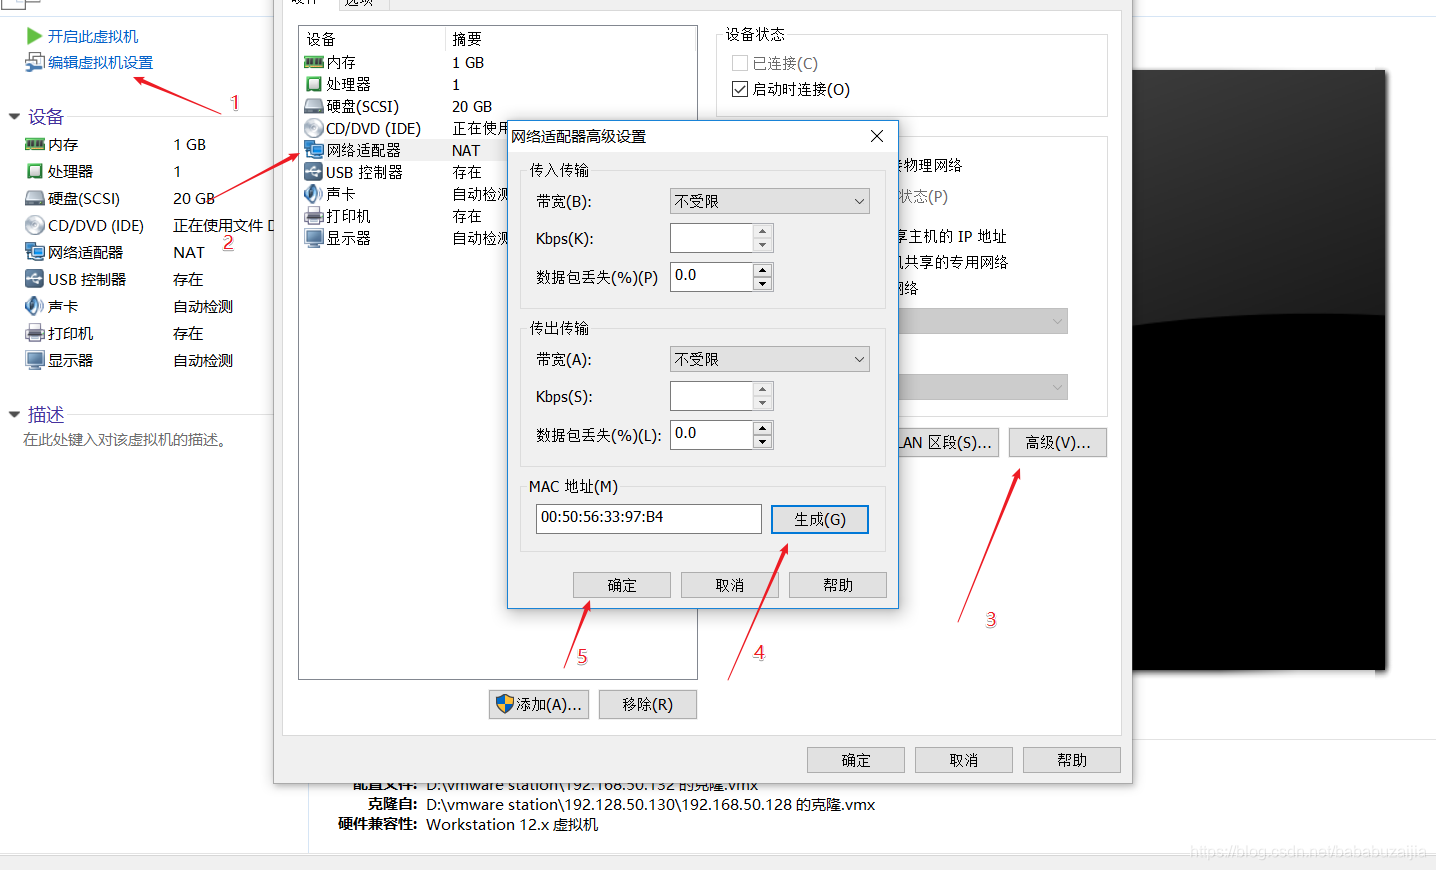Select the CD/DVD icon in the main window device list
1436x870 pixels.
point(35,225)
